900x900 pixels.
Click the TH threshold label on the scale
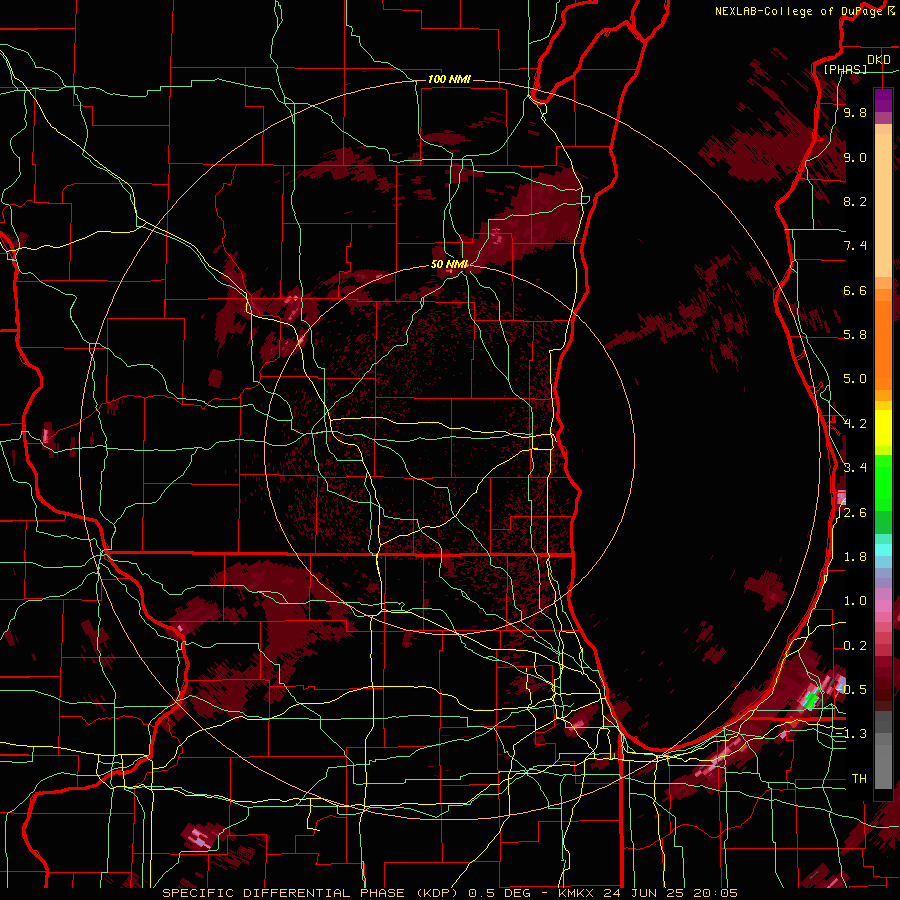point(859,778)
